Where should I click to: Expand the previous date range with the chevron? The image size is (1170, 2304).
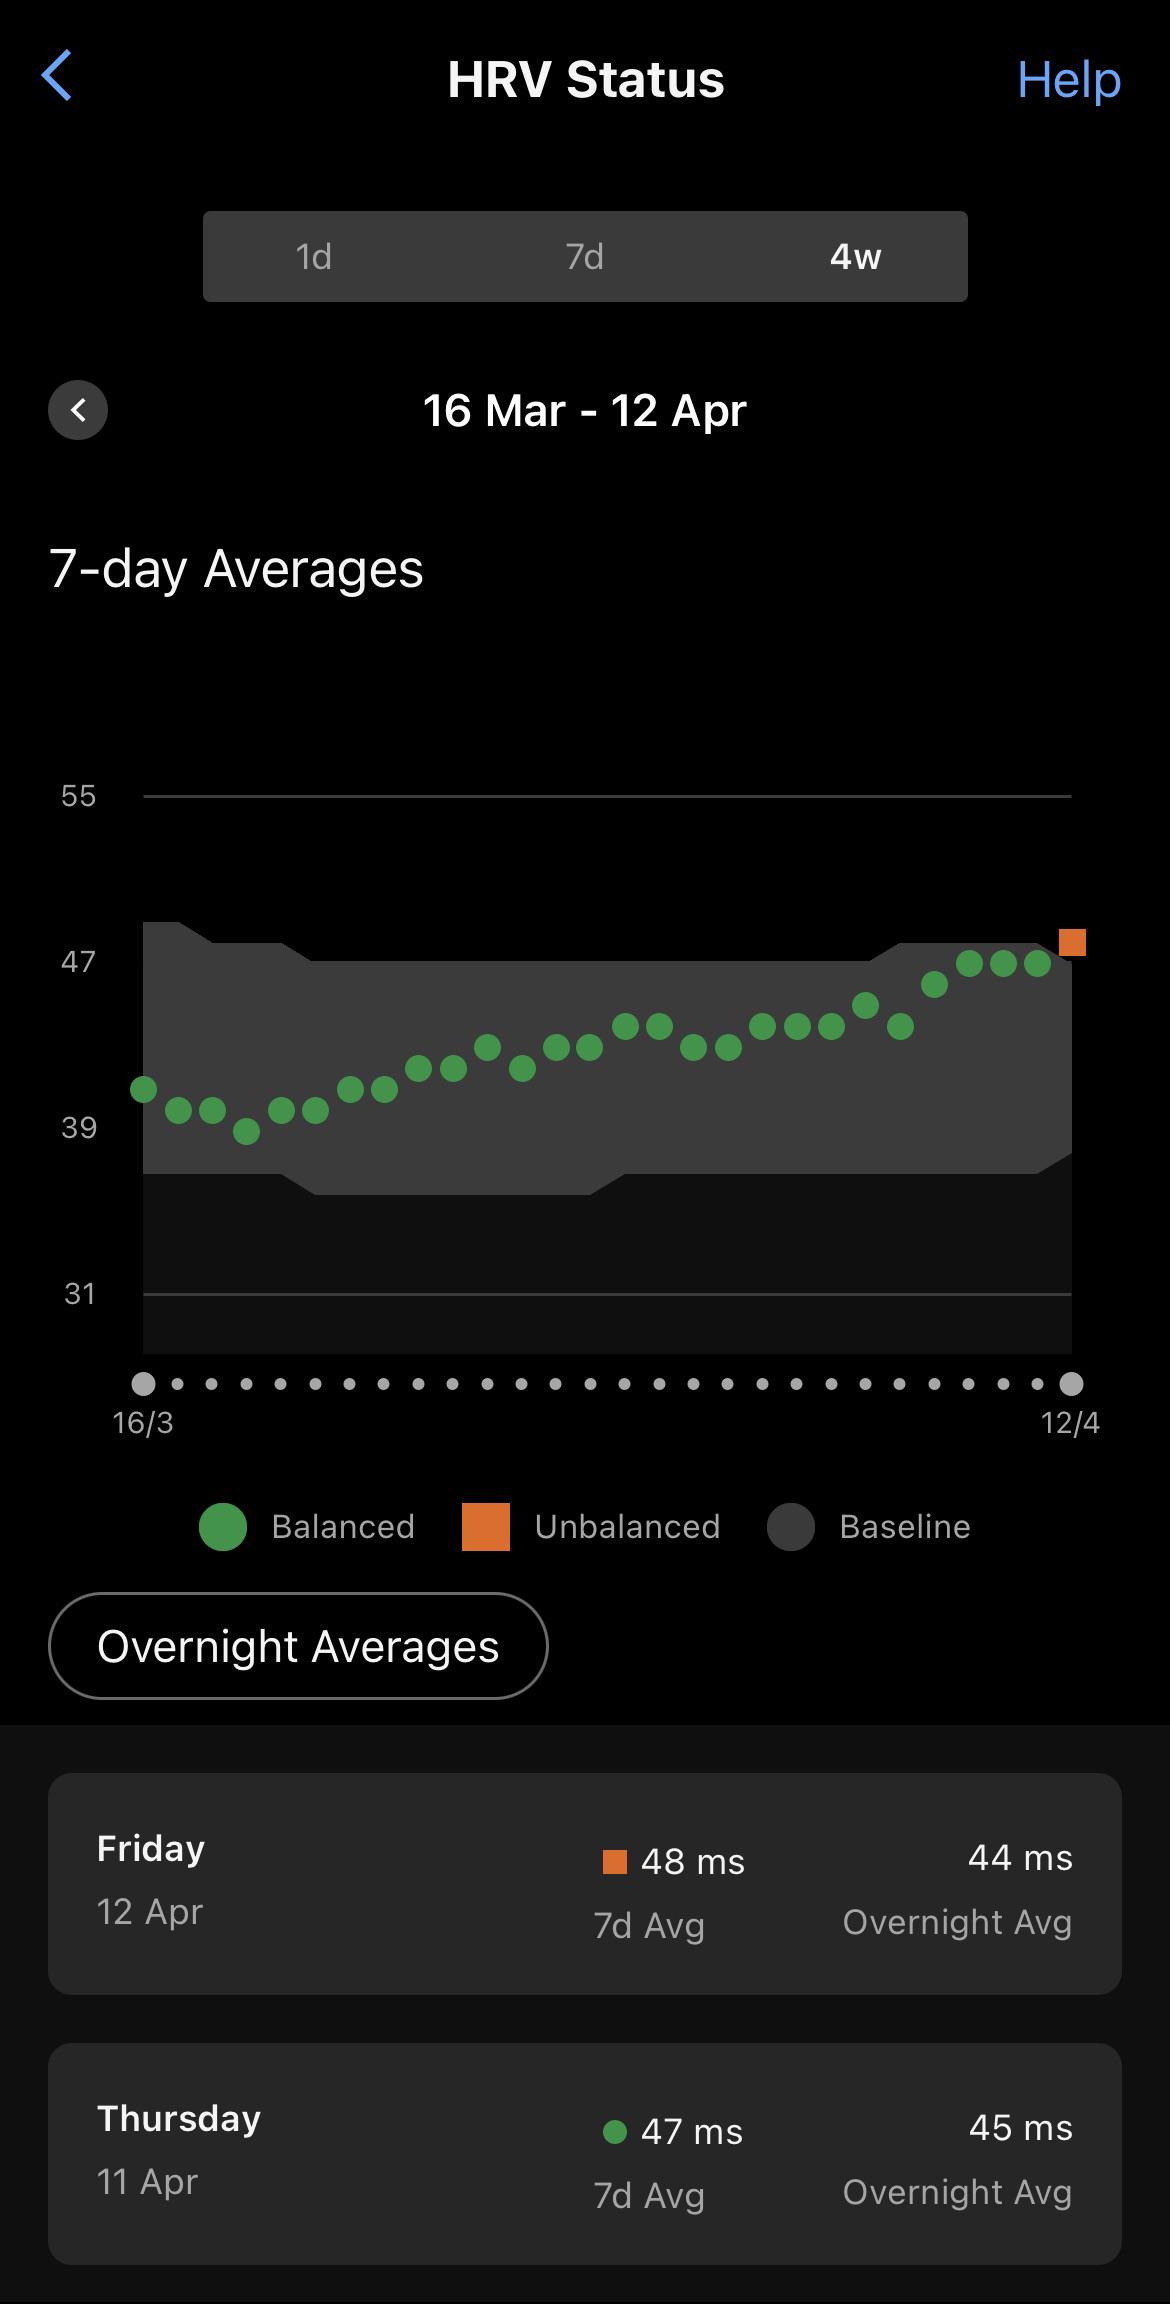click(x=78, y=410)
